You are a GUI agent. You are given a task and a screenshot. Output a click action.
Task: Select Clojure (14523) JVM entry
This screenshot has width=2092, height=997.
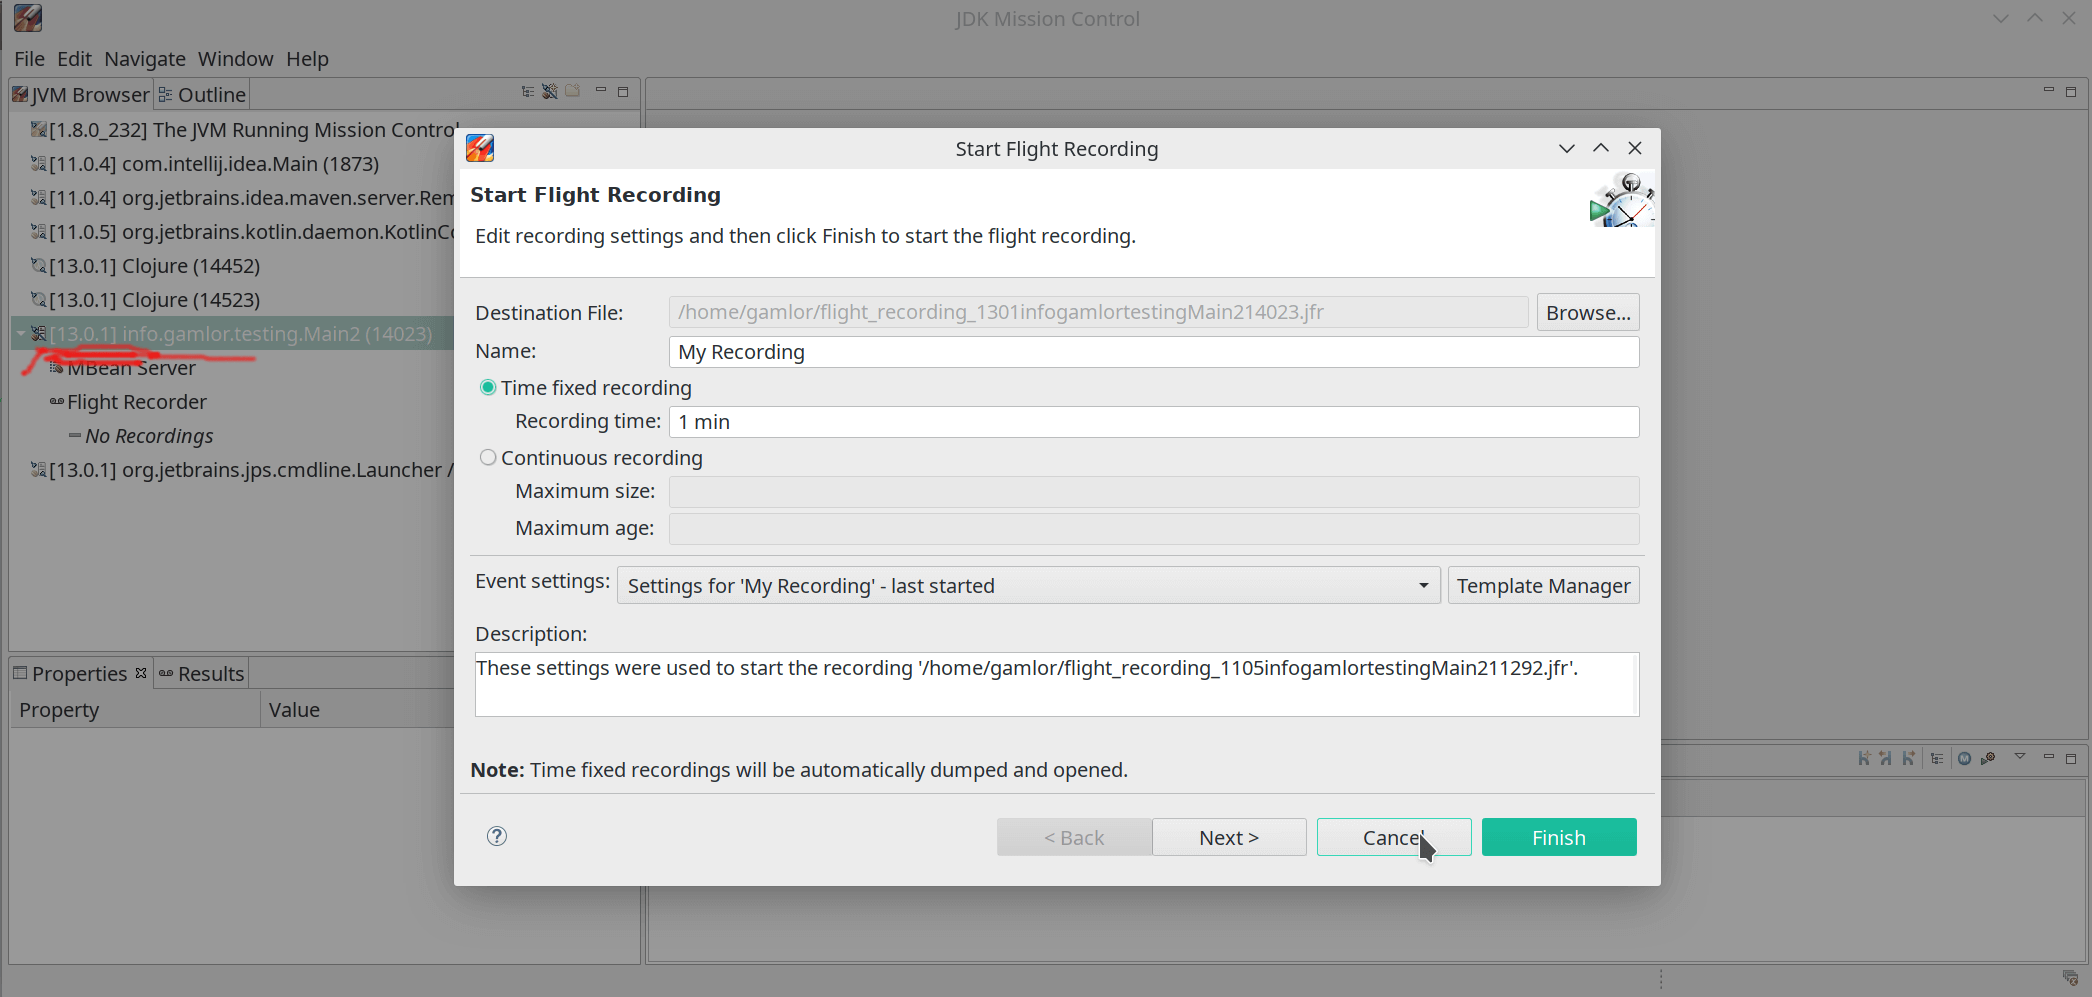click(x=145, y=300)
